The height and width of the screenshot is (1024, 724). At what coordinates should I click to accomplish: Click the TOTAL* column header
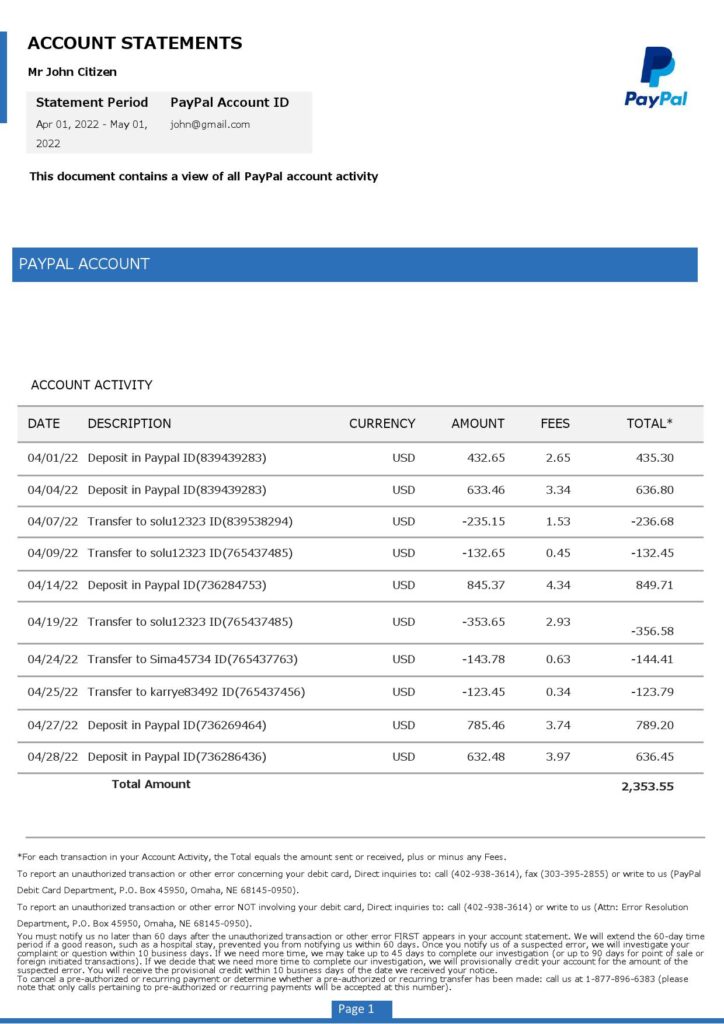point(649,424)
